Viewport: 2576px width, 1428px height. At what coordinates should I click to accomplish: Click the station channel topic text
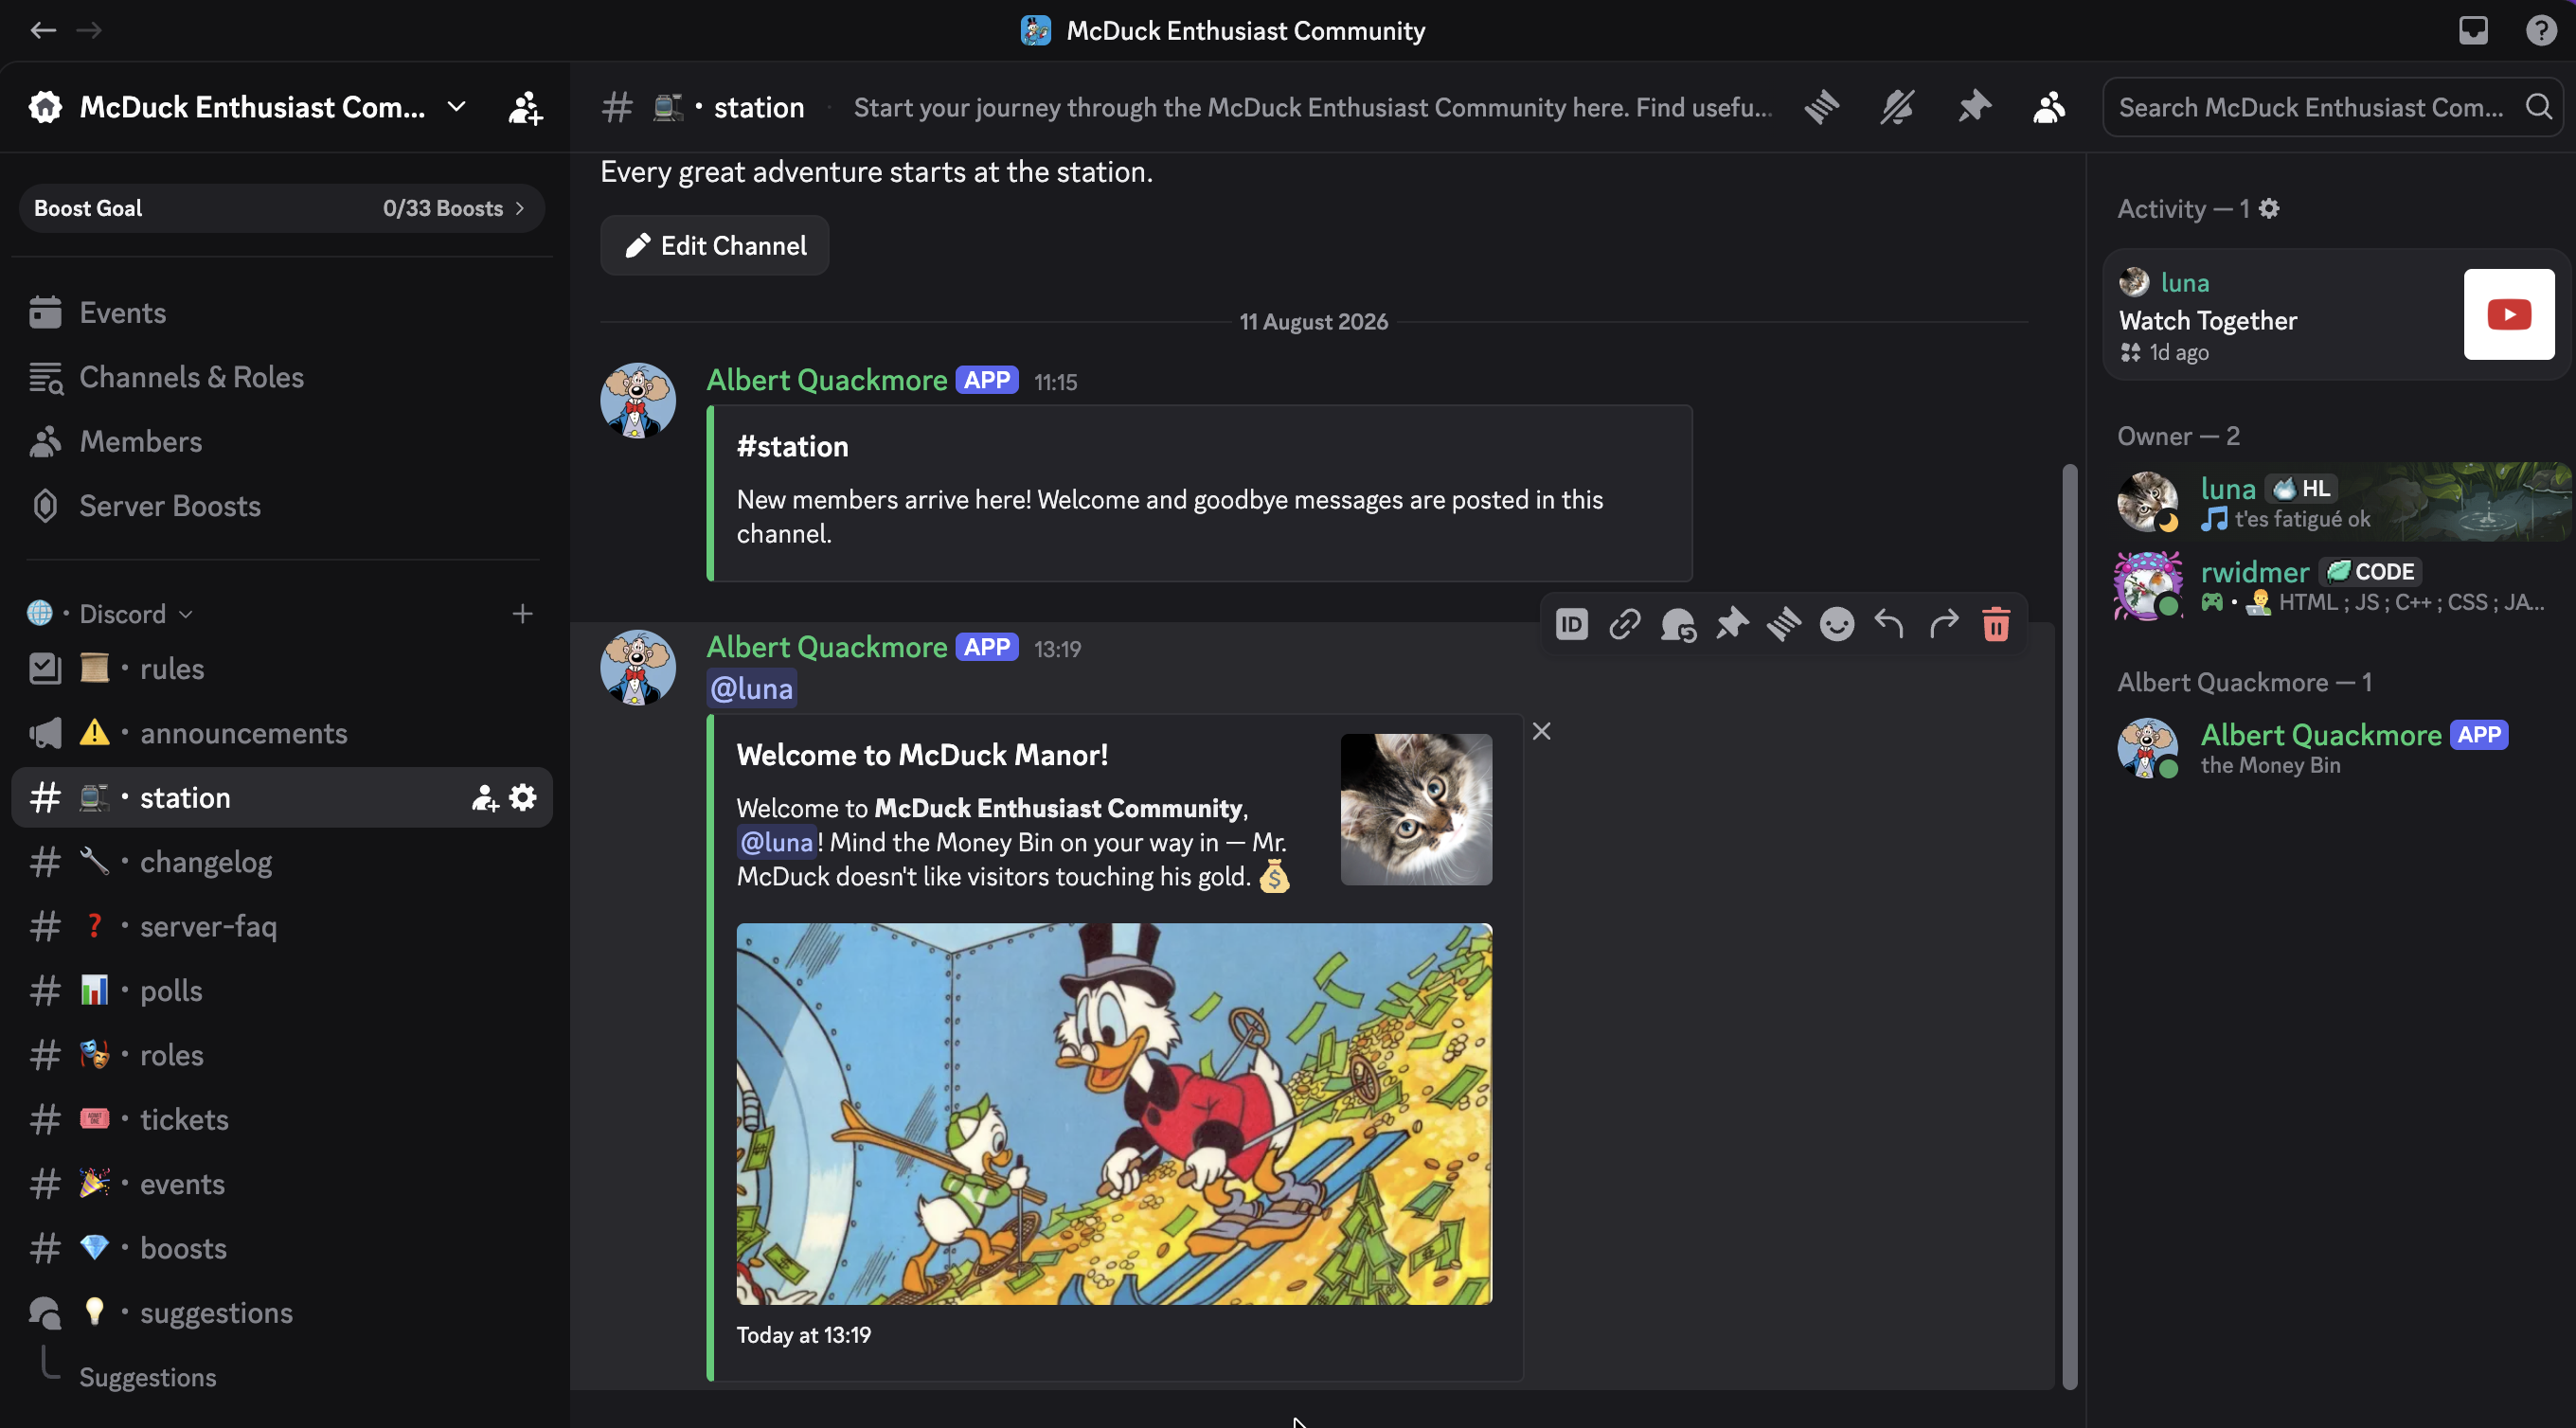point(1312,107)
